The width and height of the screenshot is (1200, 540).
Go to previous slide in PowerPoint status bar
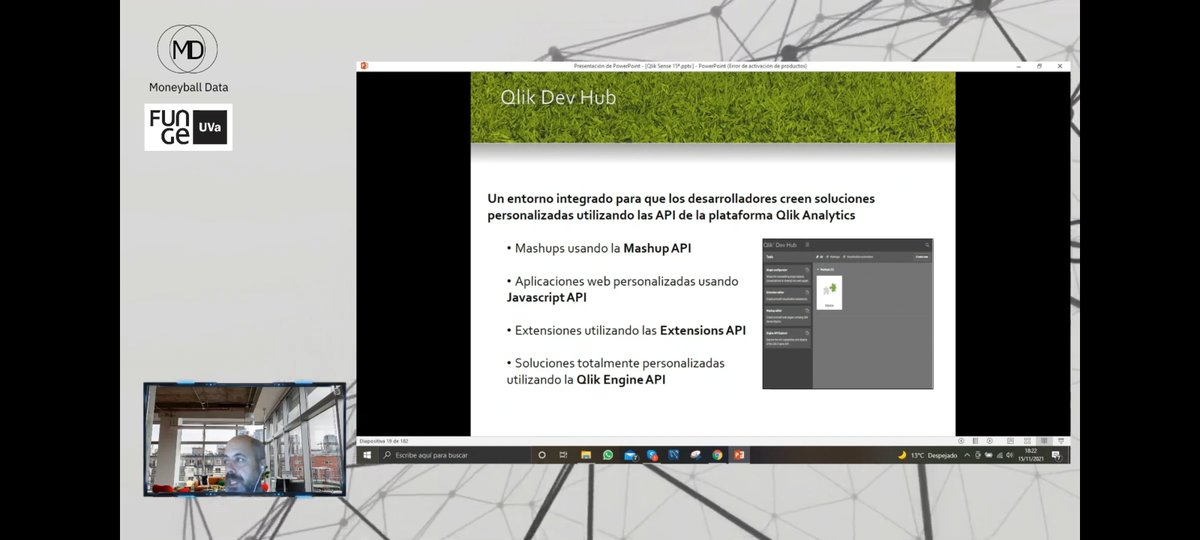pos(961,441)
